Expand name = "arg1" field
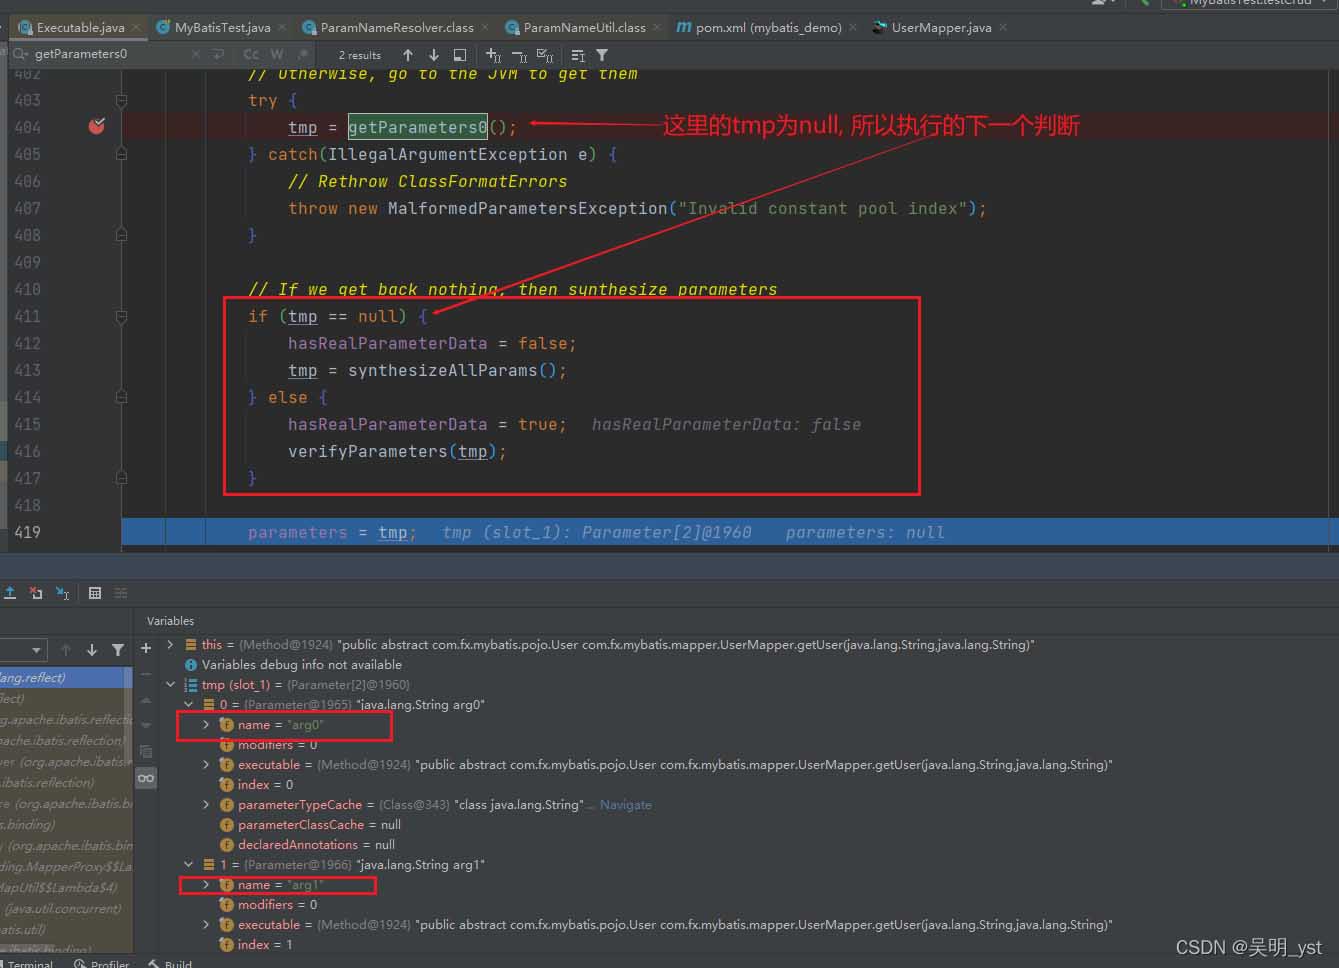This screenshot has width=1339, height=968. coord(206,885)
